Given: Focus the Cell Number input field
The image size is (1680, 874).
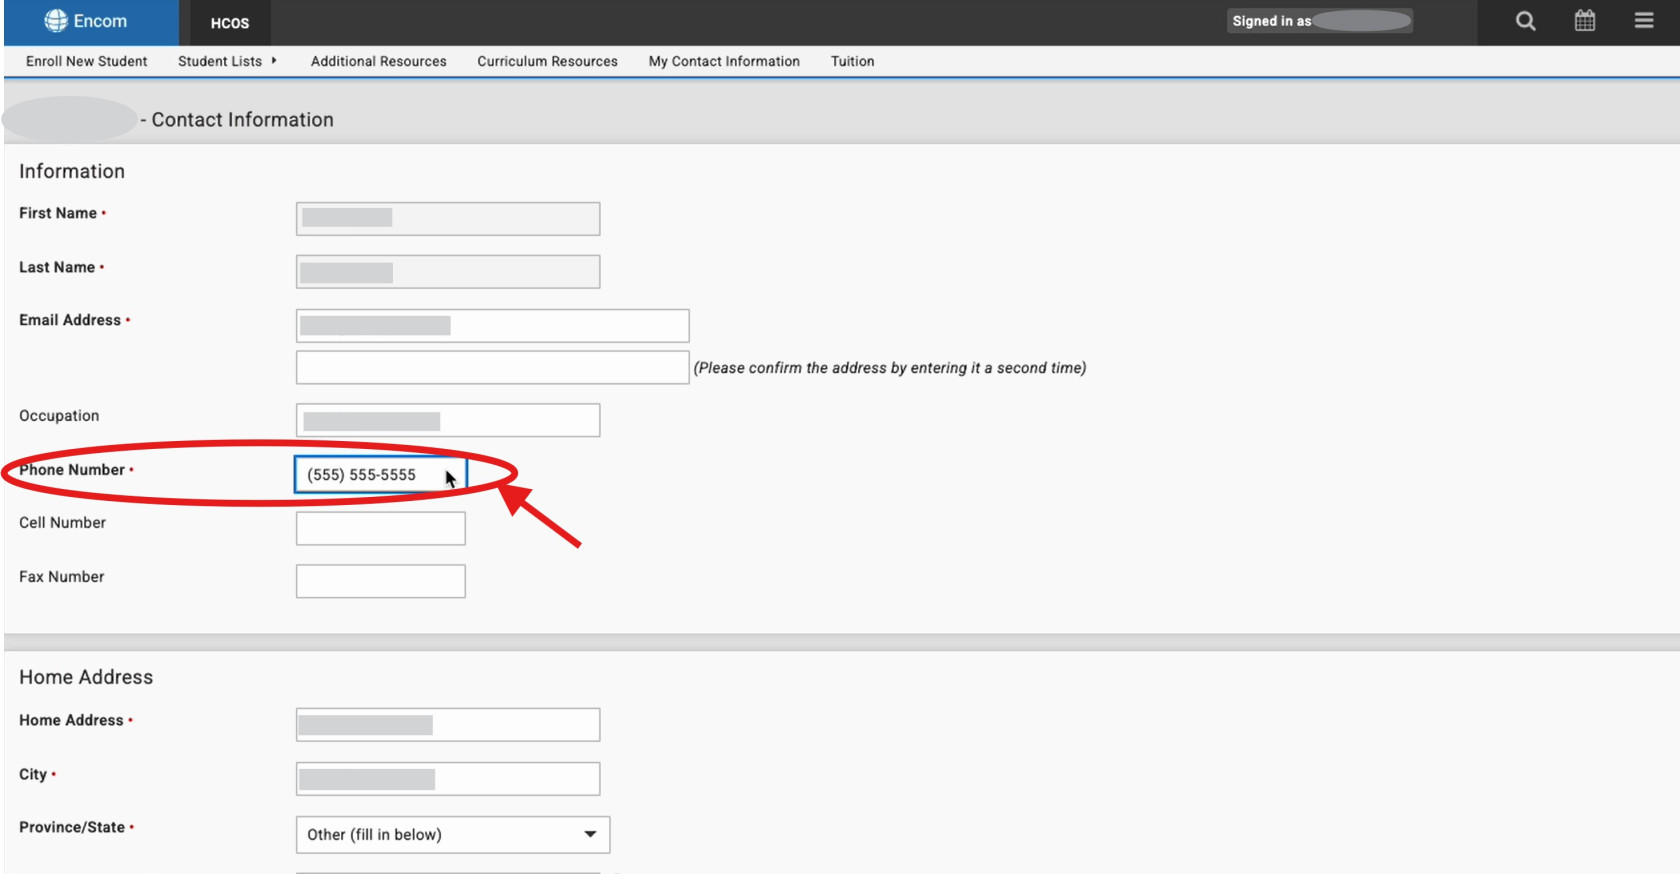Looking at the screenshot, I should point(380,528).
